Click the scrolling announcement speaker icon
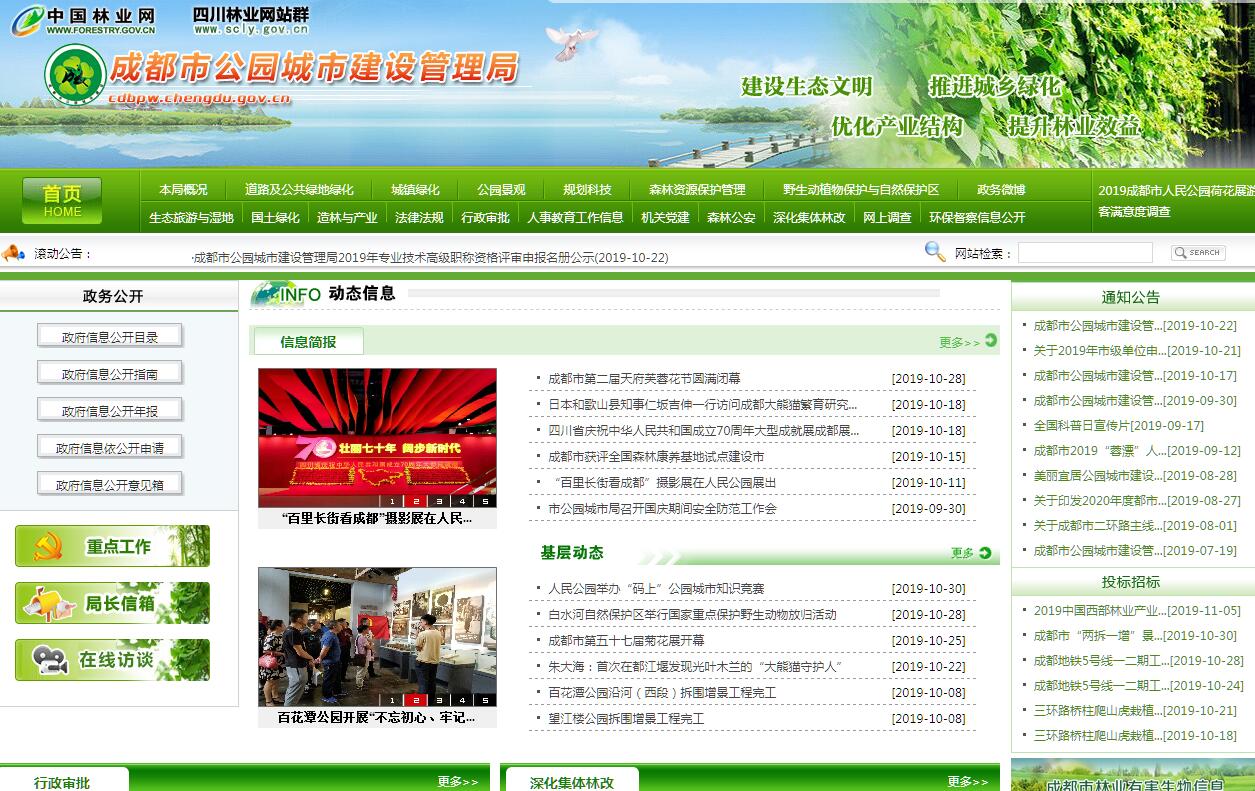Screen dimensions: 1255x791 pos(13,253)
